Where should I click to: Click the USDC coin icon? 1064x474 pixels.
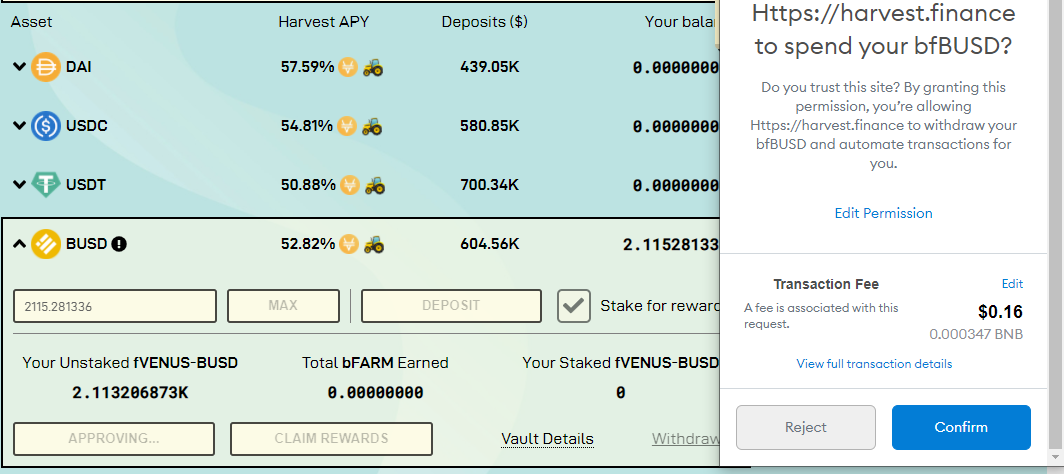tap(46, 125)
